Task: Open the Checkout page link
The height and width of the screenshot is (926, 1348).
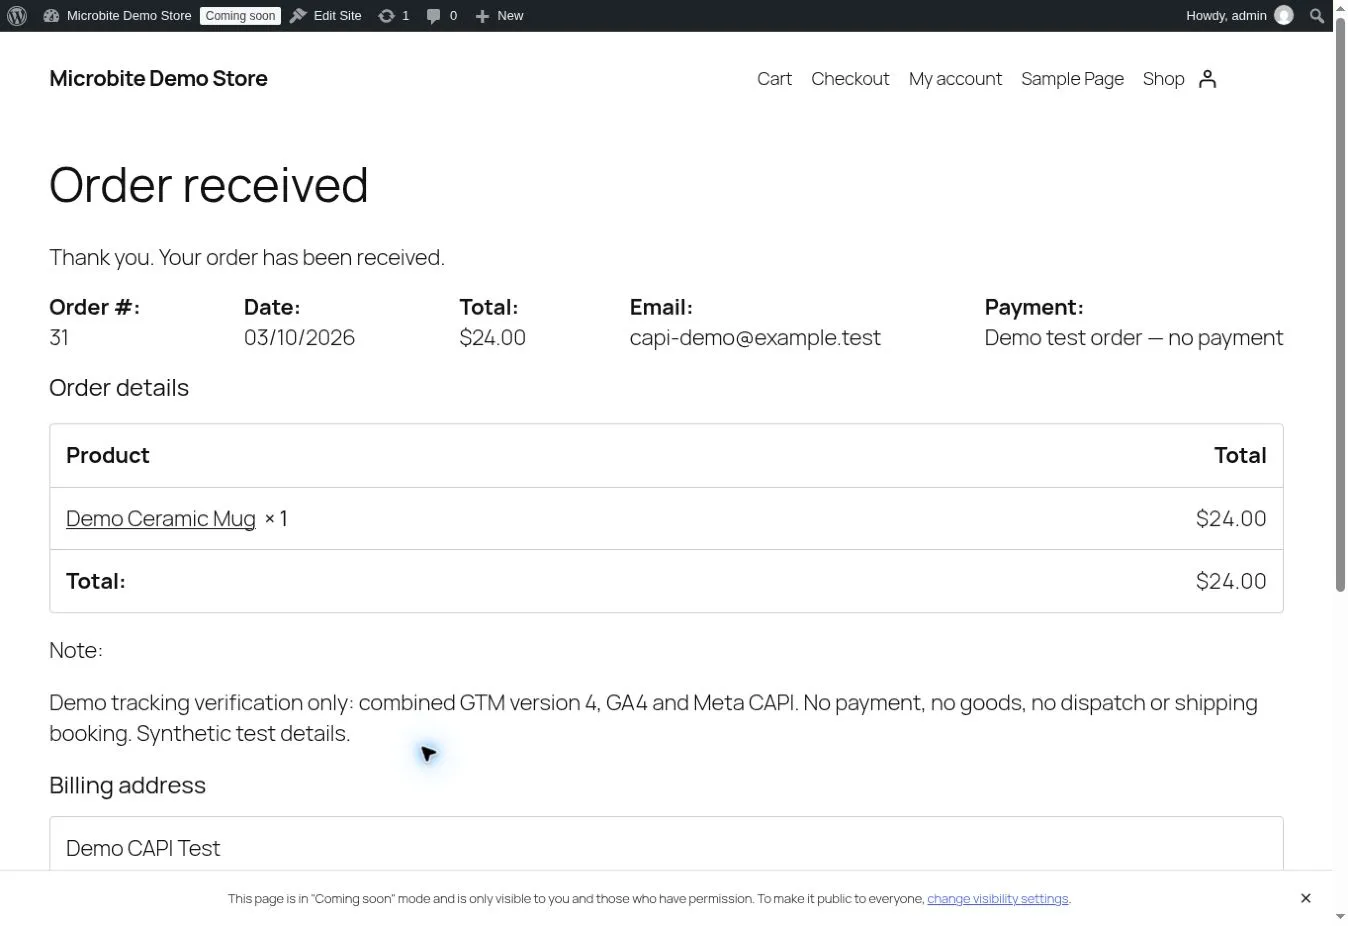Action: [850, 79]
